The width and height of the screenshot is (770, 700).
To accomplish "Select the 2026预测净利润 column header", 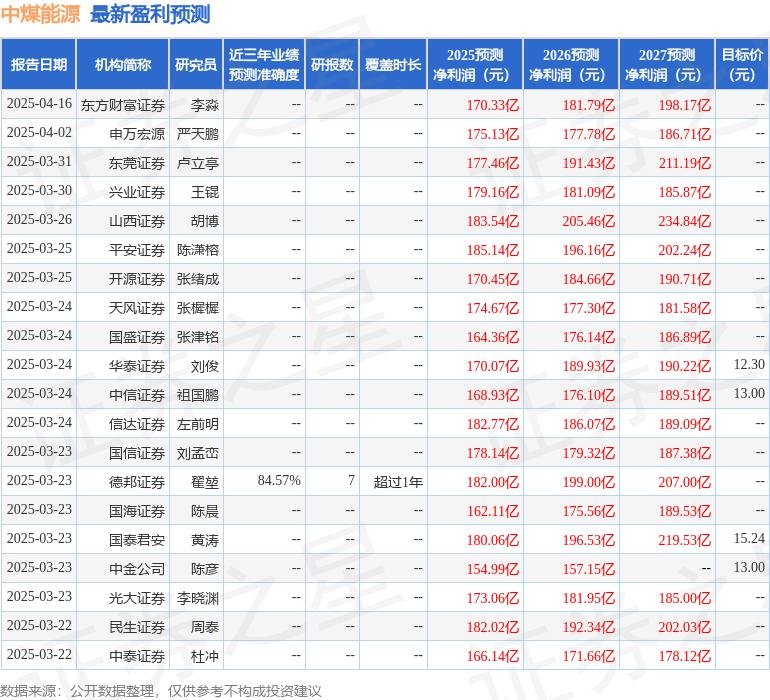I will tap(571, 64).
